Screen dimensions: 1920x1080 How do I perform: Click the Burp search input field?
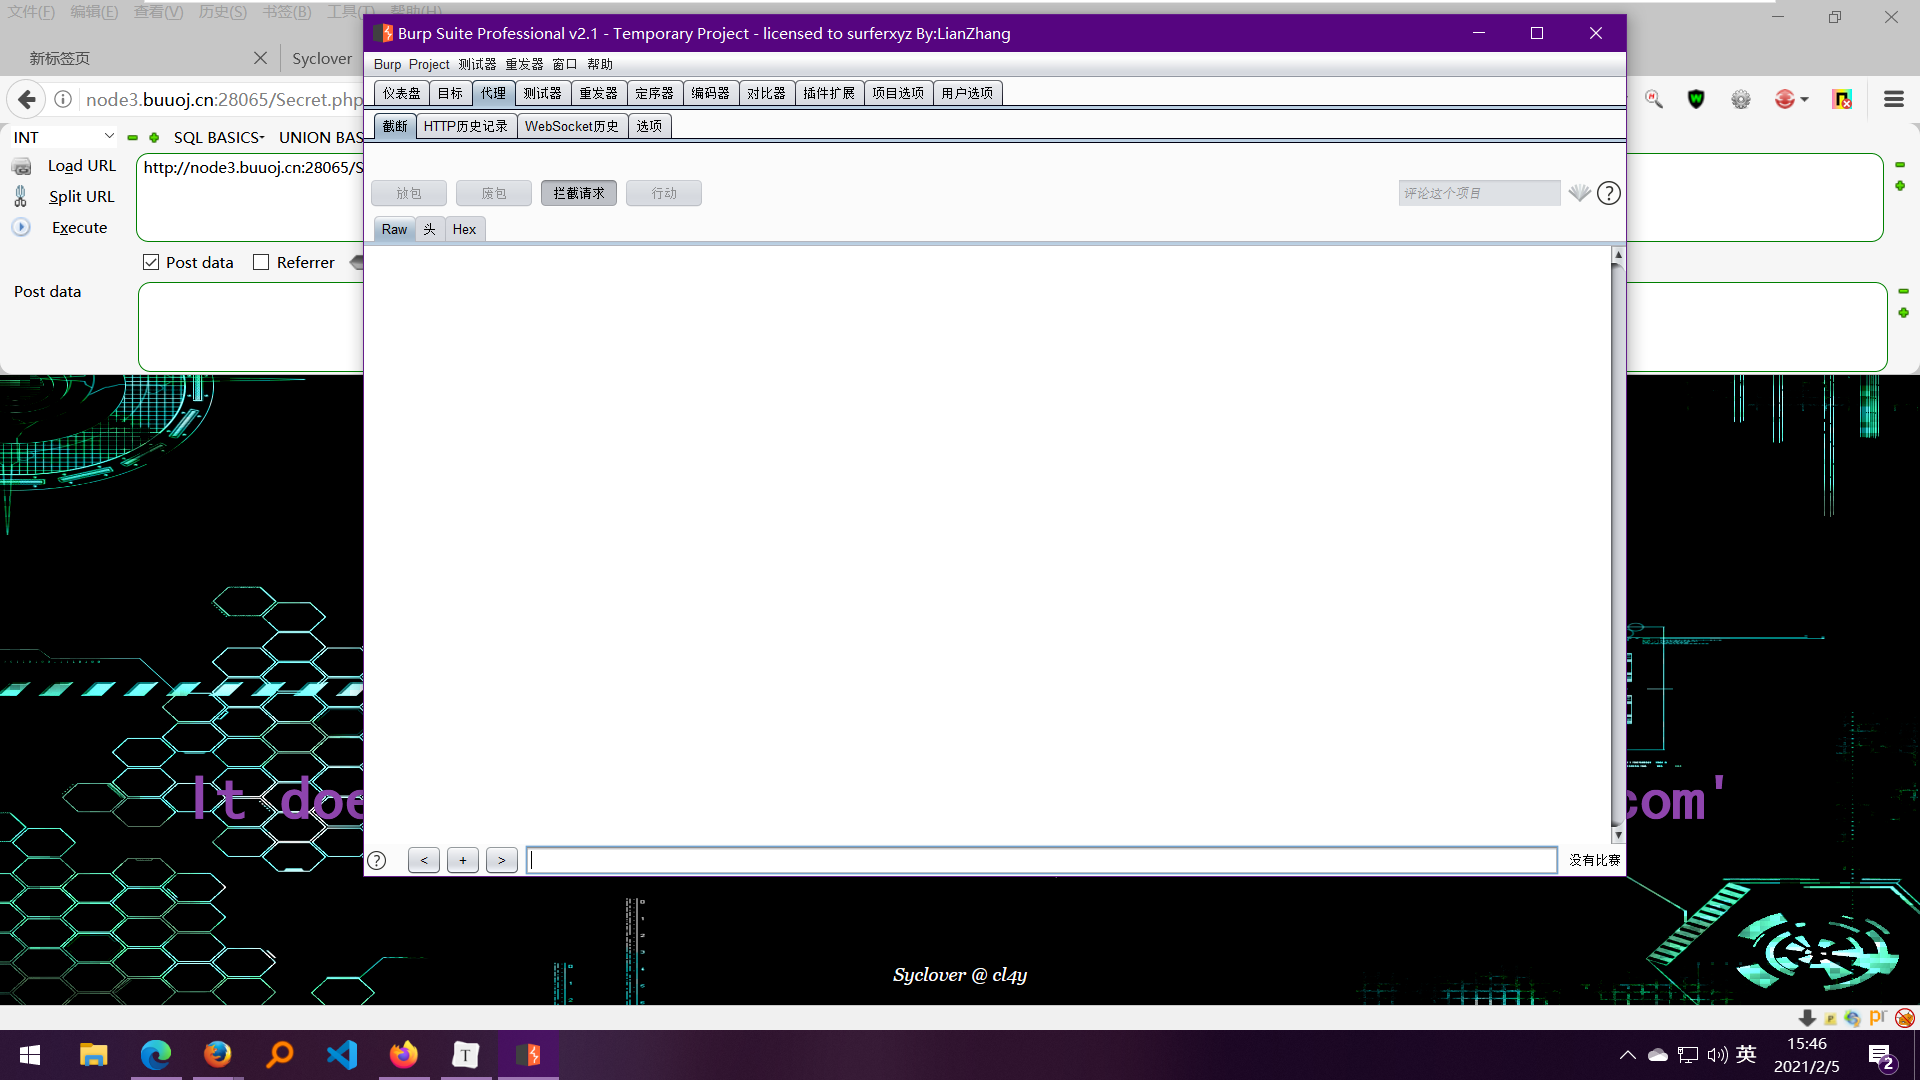[1040, 860]
